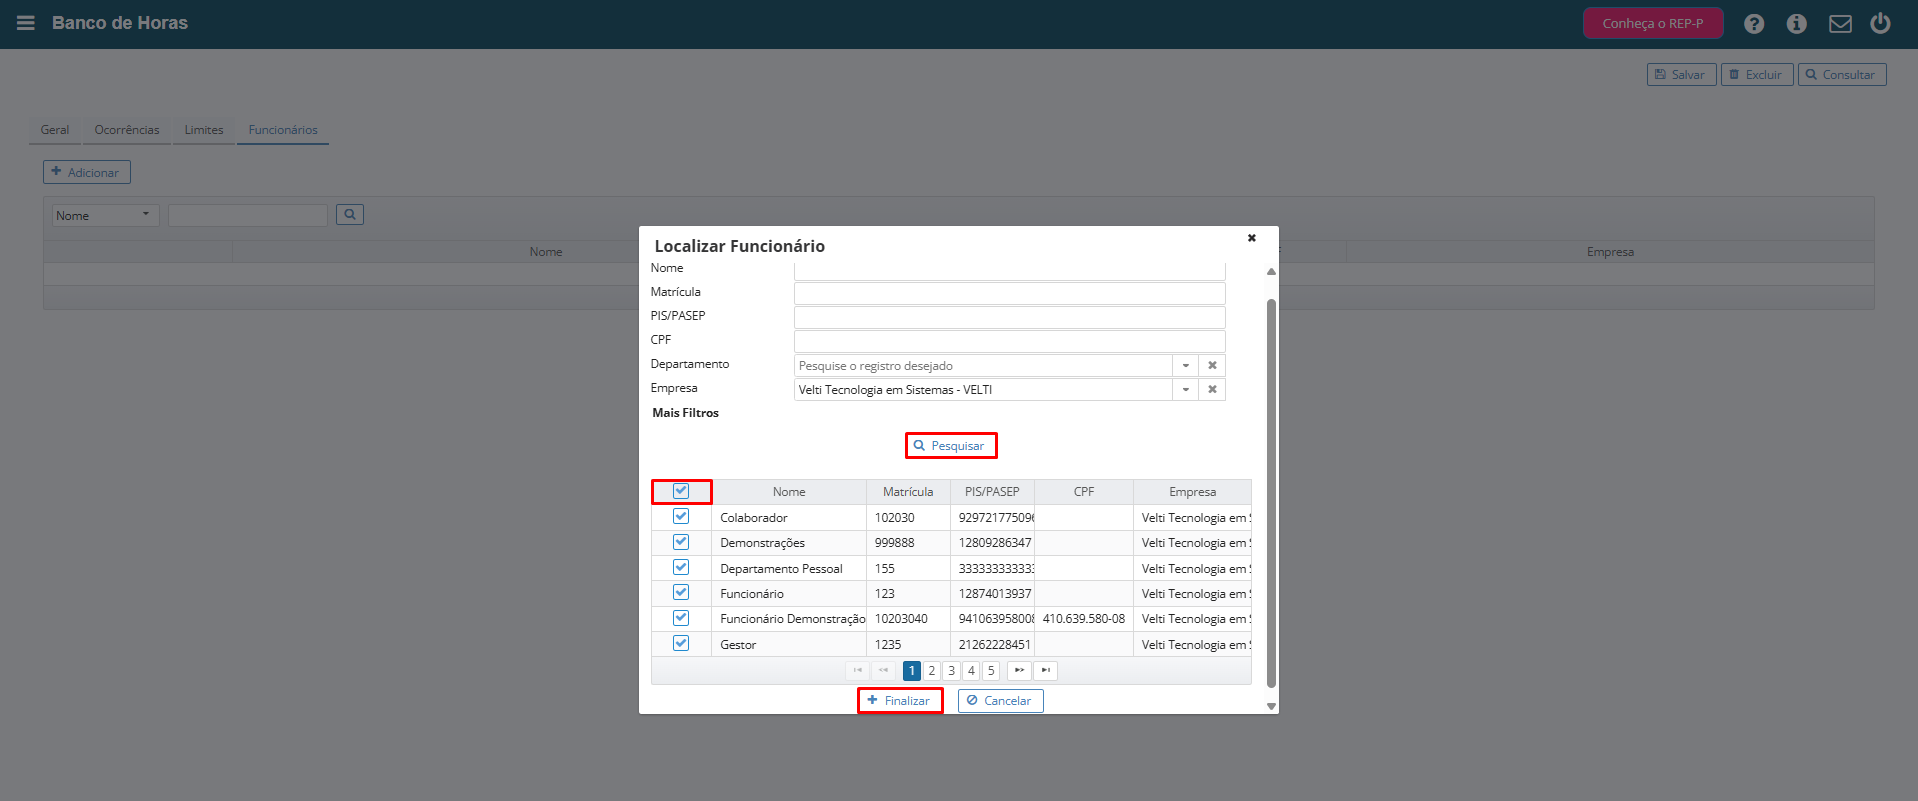Select CPF cell 410.639.580-08
1918x801 pixels.
click(1084, 619)
